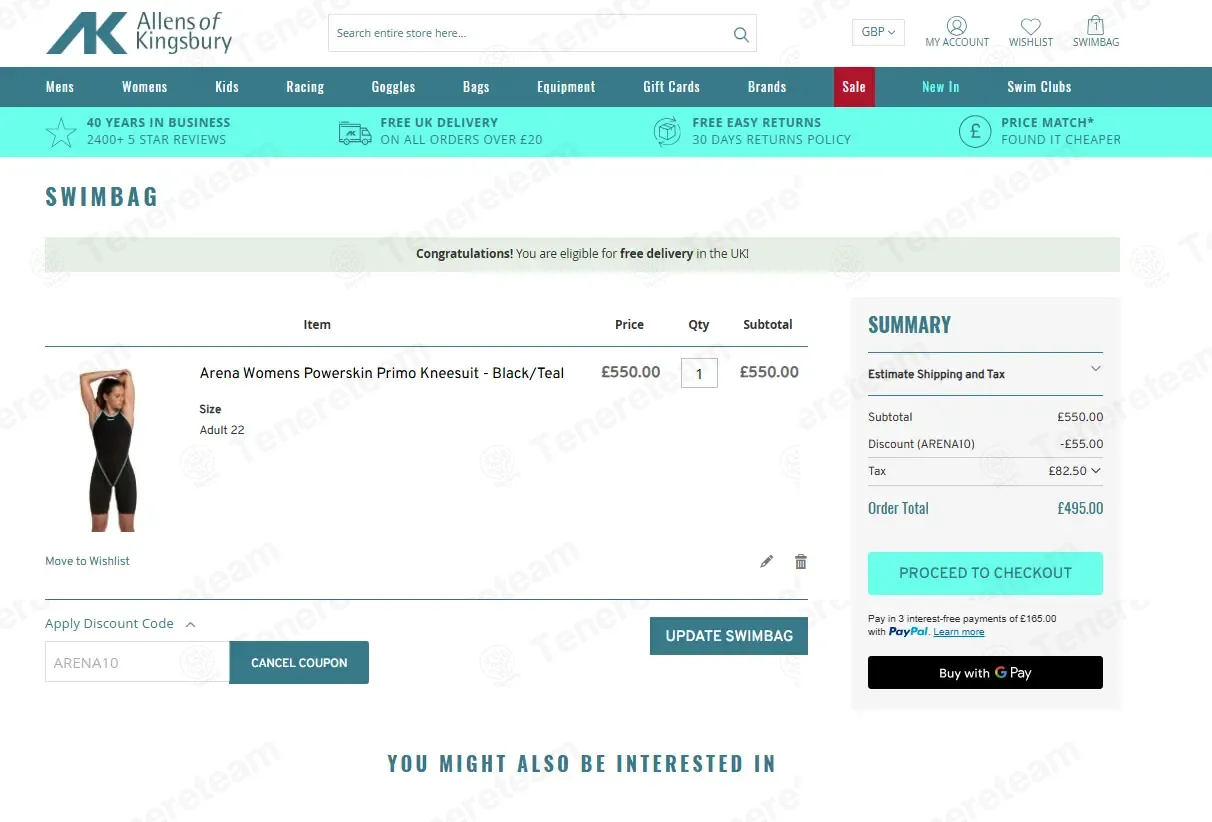The height and width of the screenshot is (822, 1212).
Task: Edit item using the pencil icon
Action: (x=767, y=561)
